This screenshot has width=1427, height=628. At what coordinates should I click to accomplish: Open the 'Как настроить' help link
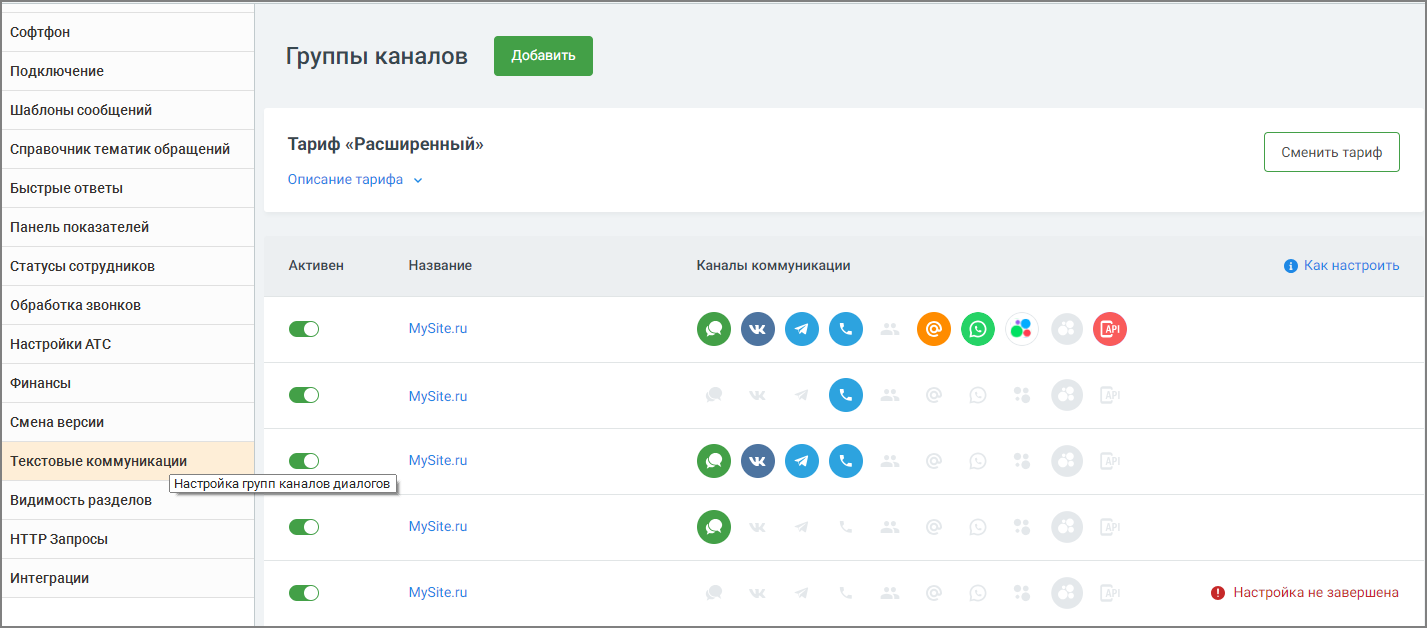[x=1351, y=266]
